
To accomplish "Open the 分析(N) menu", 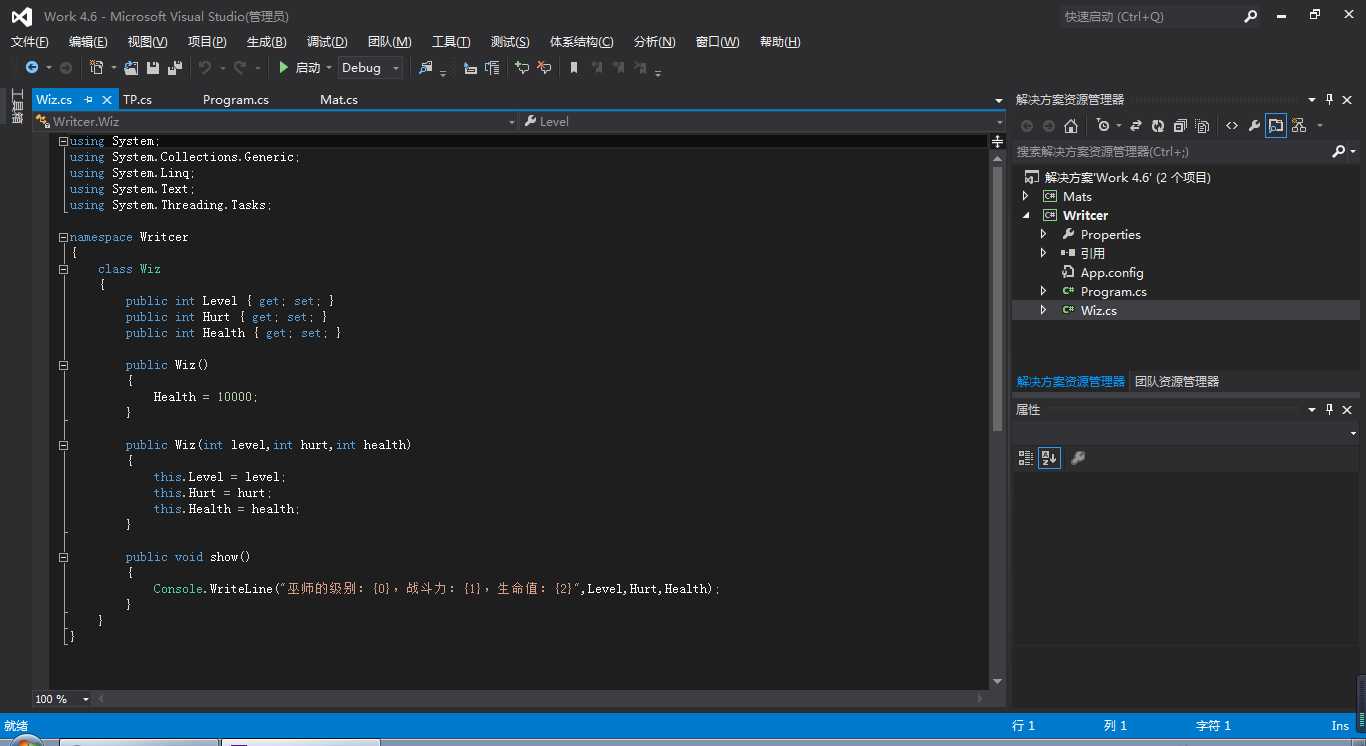I will [655, 42].
